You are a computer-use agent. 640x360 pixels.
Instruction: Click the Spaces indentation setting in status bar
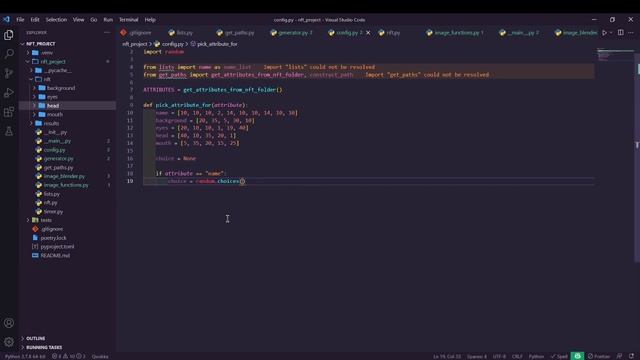click(476, 356)
